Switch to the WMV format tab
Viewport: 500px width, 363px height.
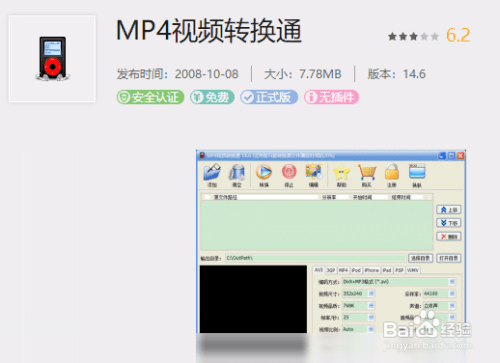coord(413,270)
